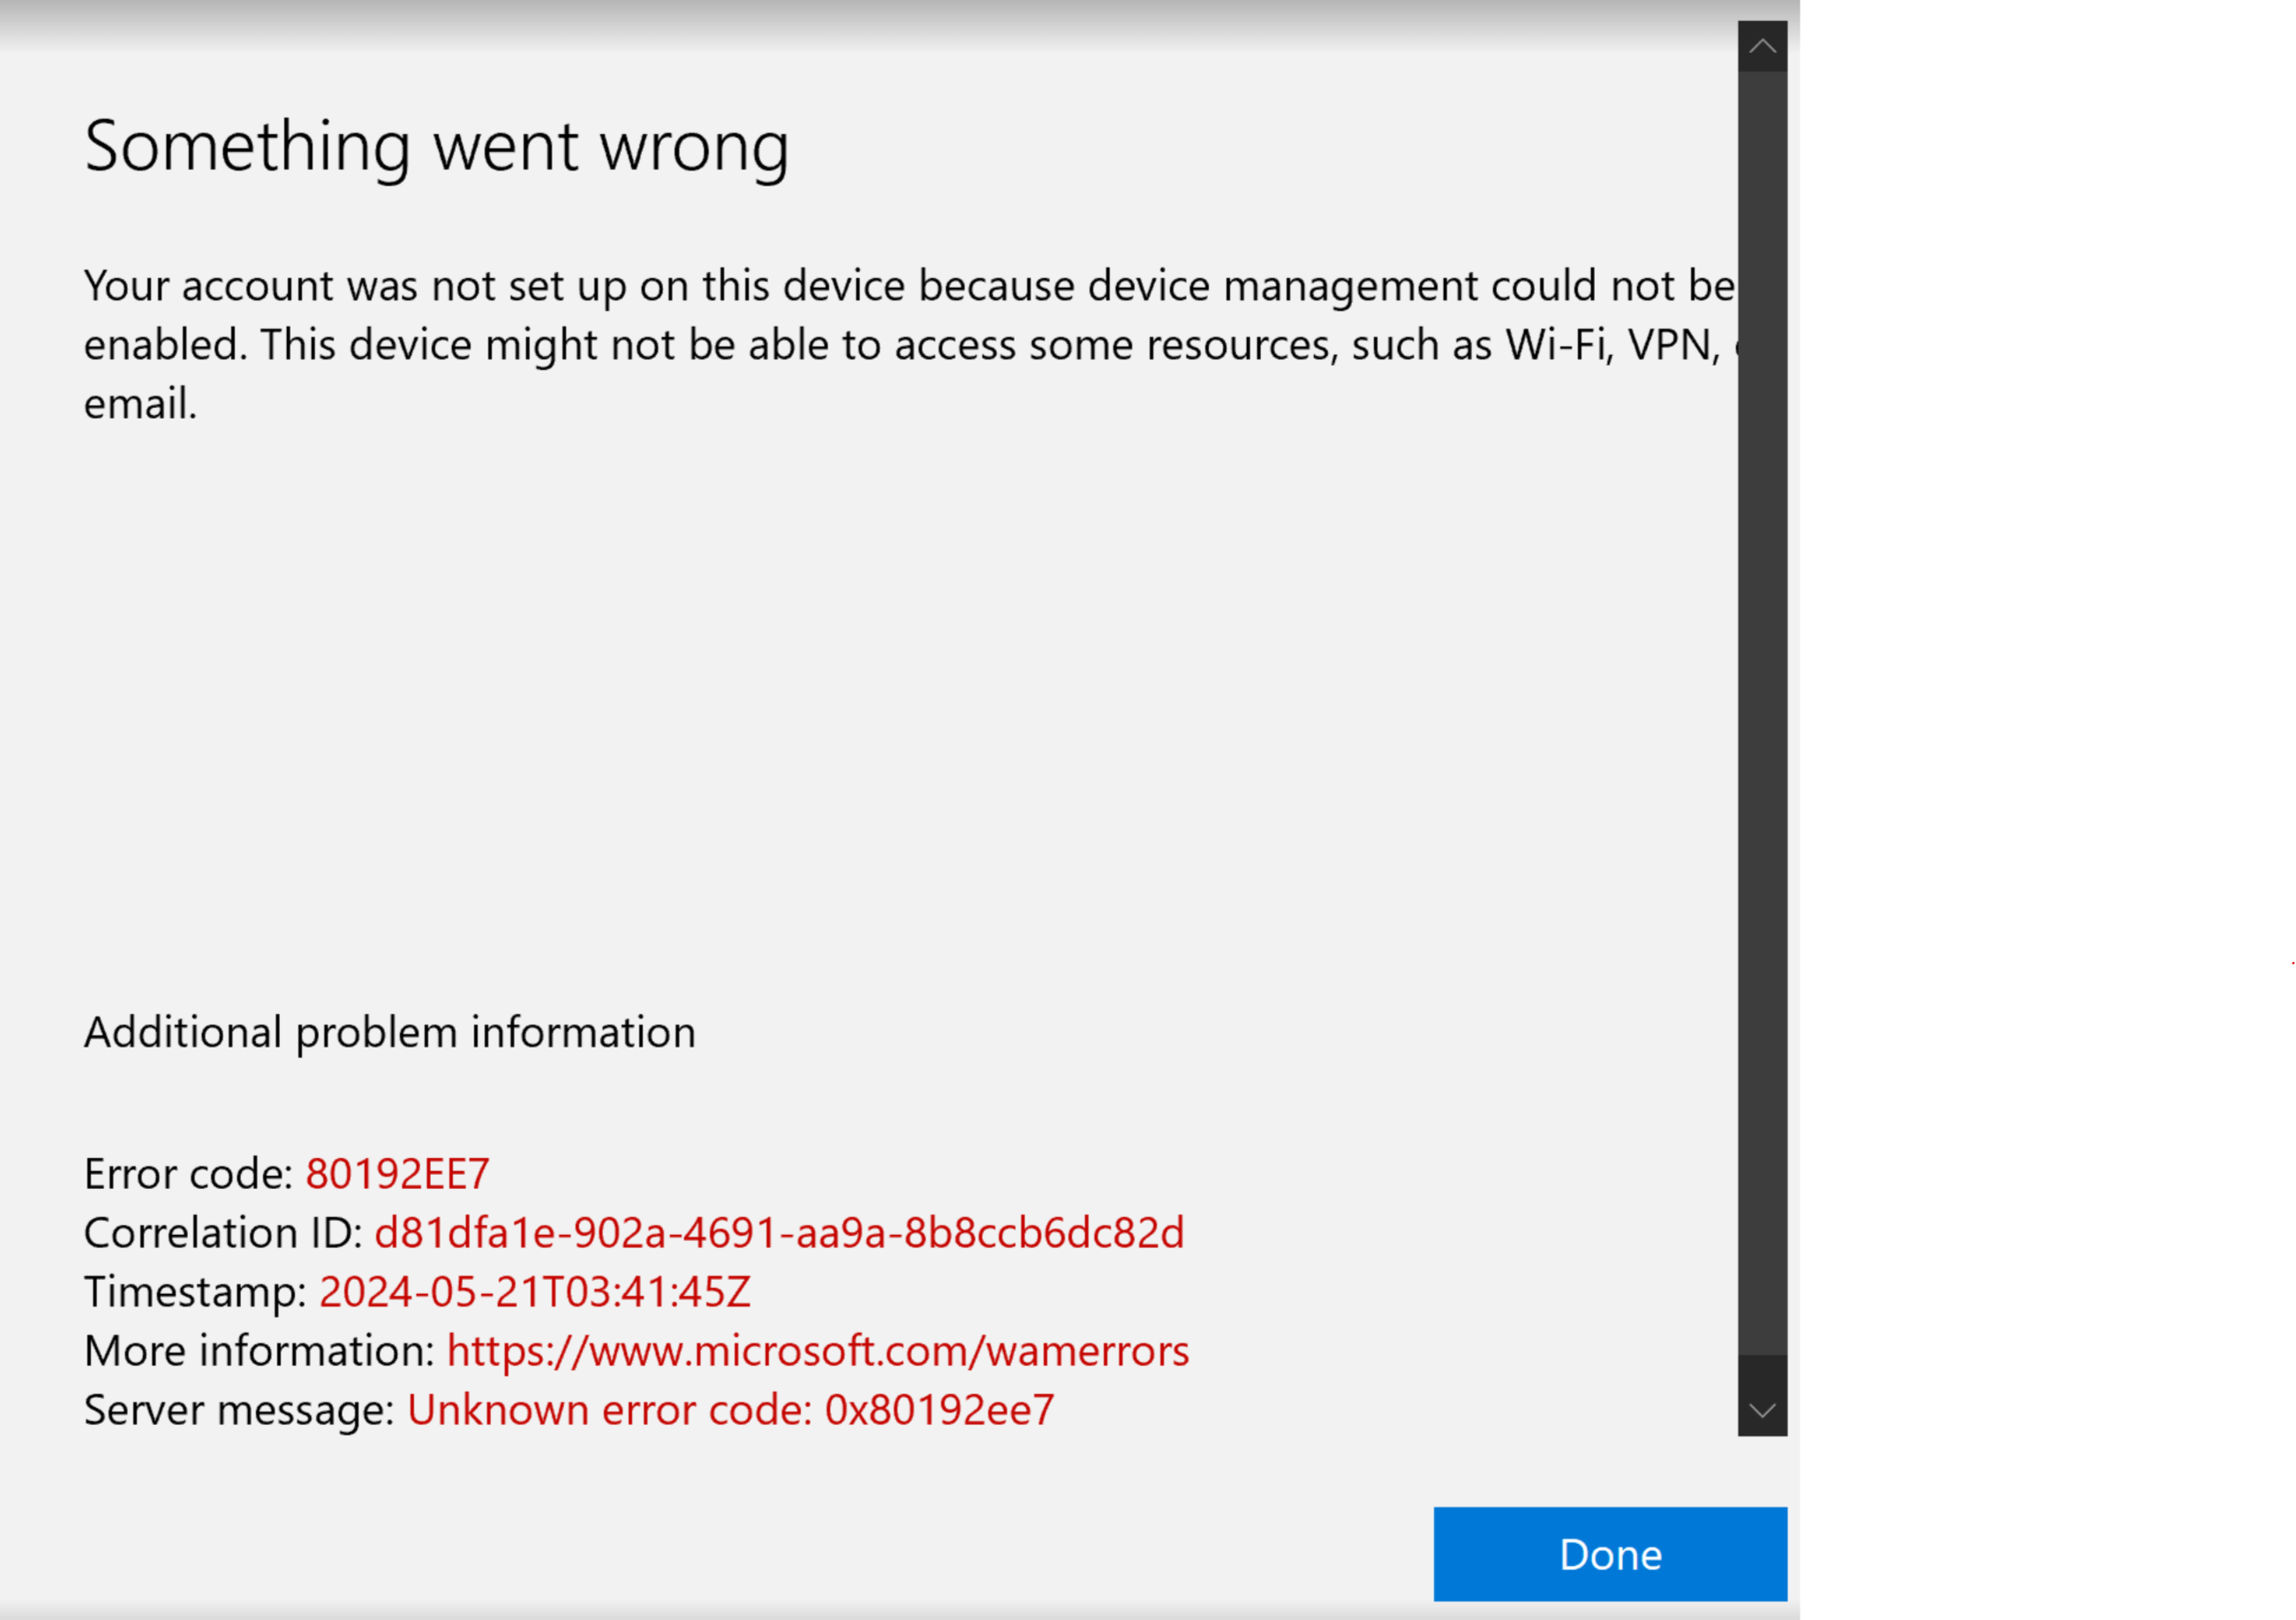
Task: Click the 'Server message:' label
Action: coord(239,1410)
